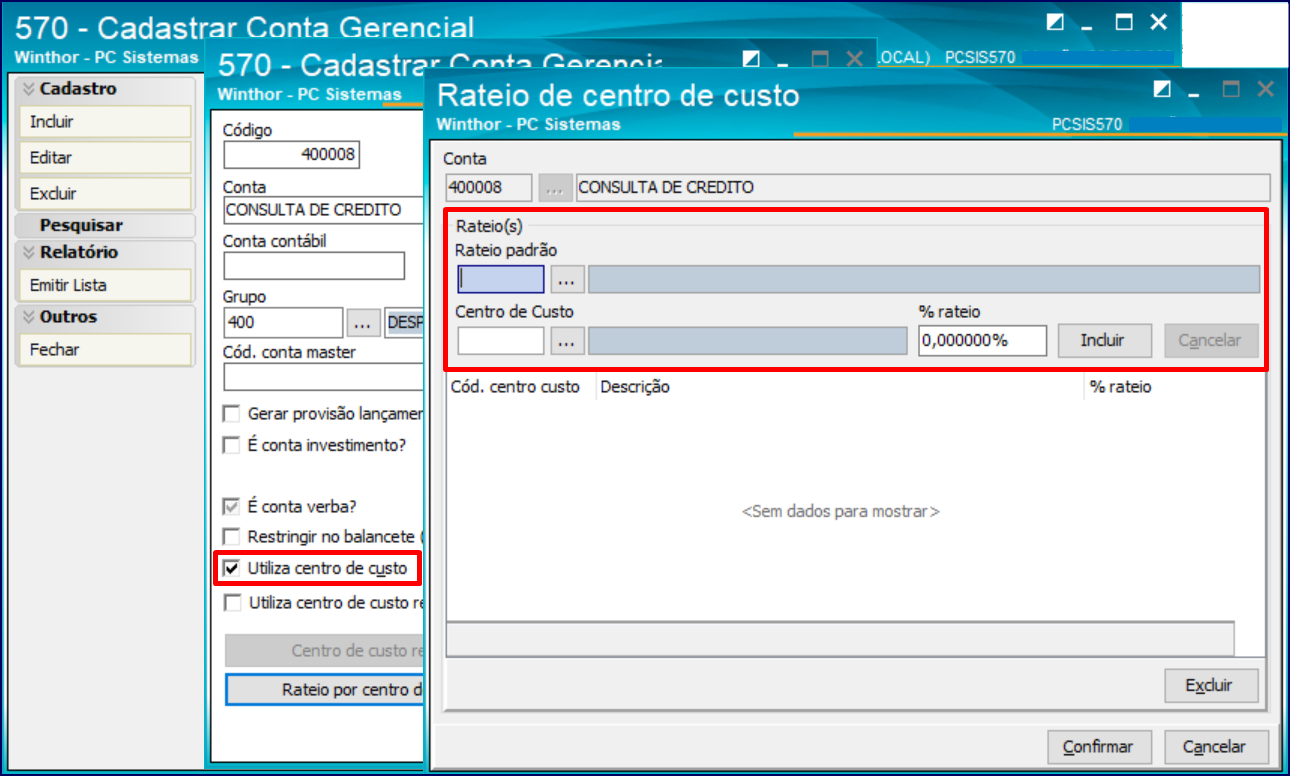Maximize the main 570 Cadastrar Conta Gerencial window
Screen dimensions: 1290x776
(1124, 22)
